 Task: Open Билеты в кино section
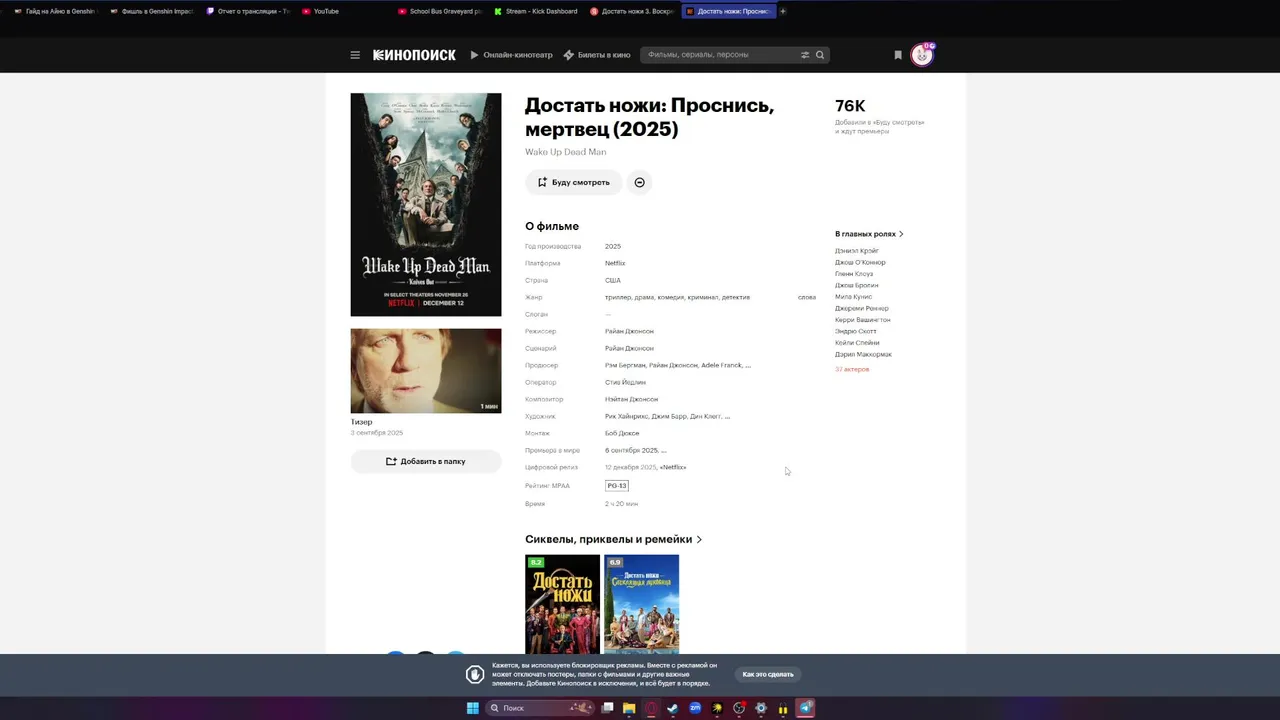[x=596, y=55]
